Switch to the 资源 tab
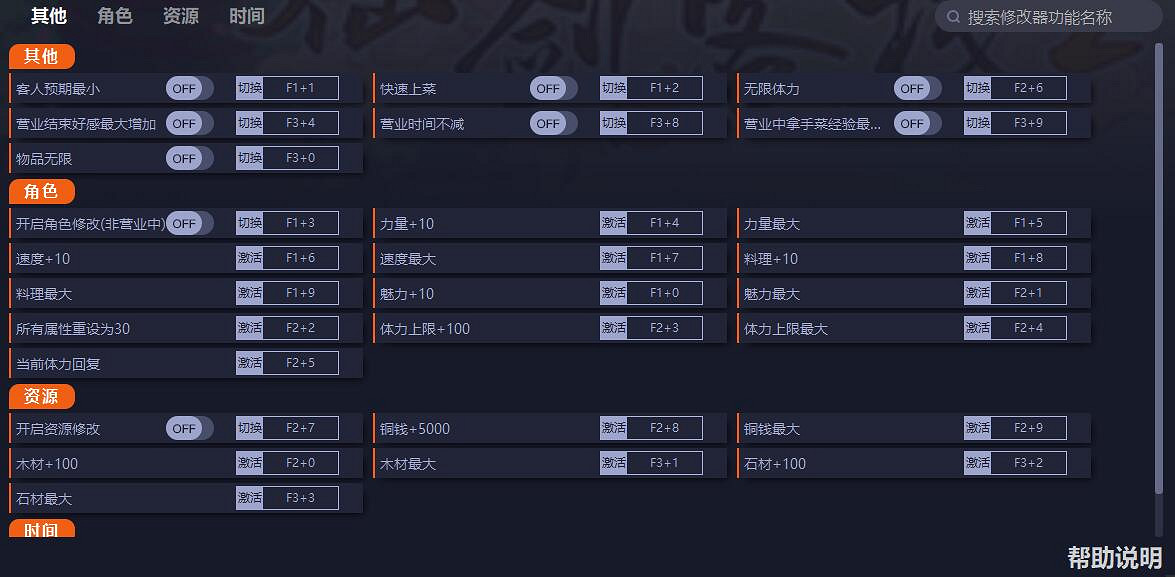1175x577 pixels. point(180,16)
